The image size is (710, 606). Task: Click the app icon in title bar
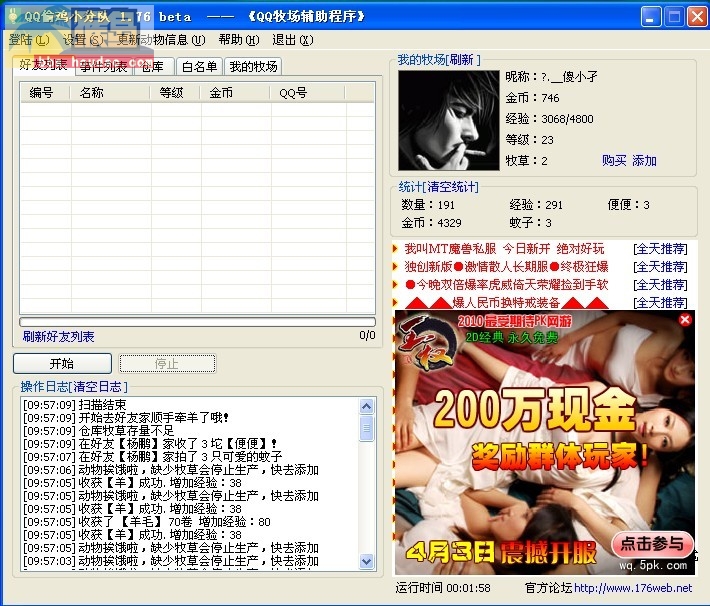click(x=14, y=16)
